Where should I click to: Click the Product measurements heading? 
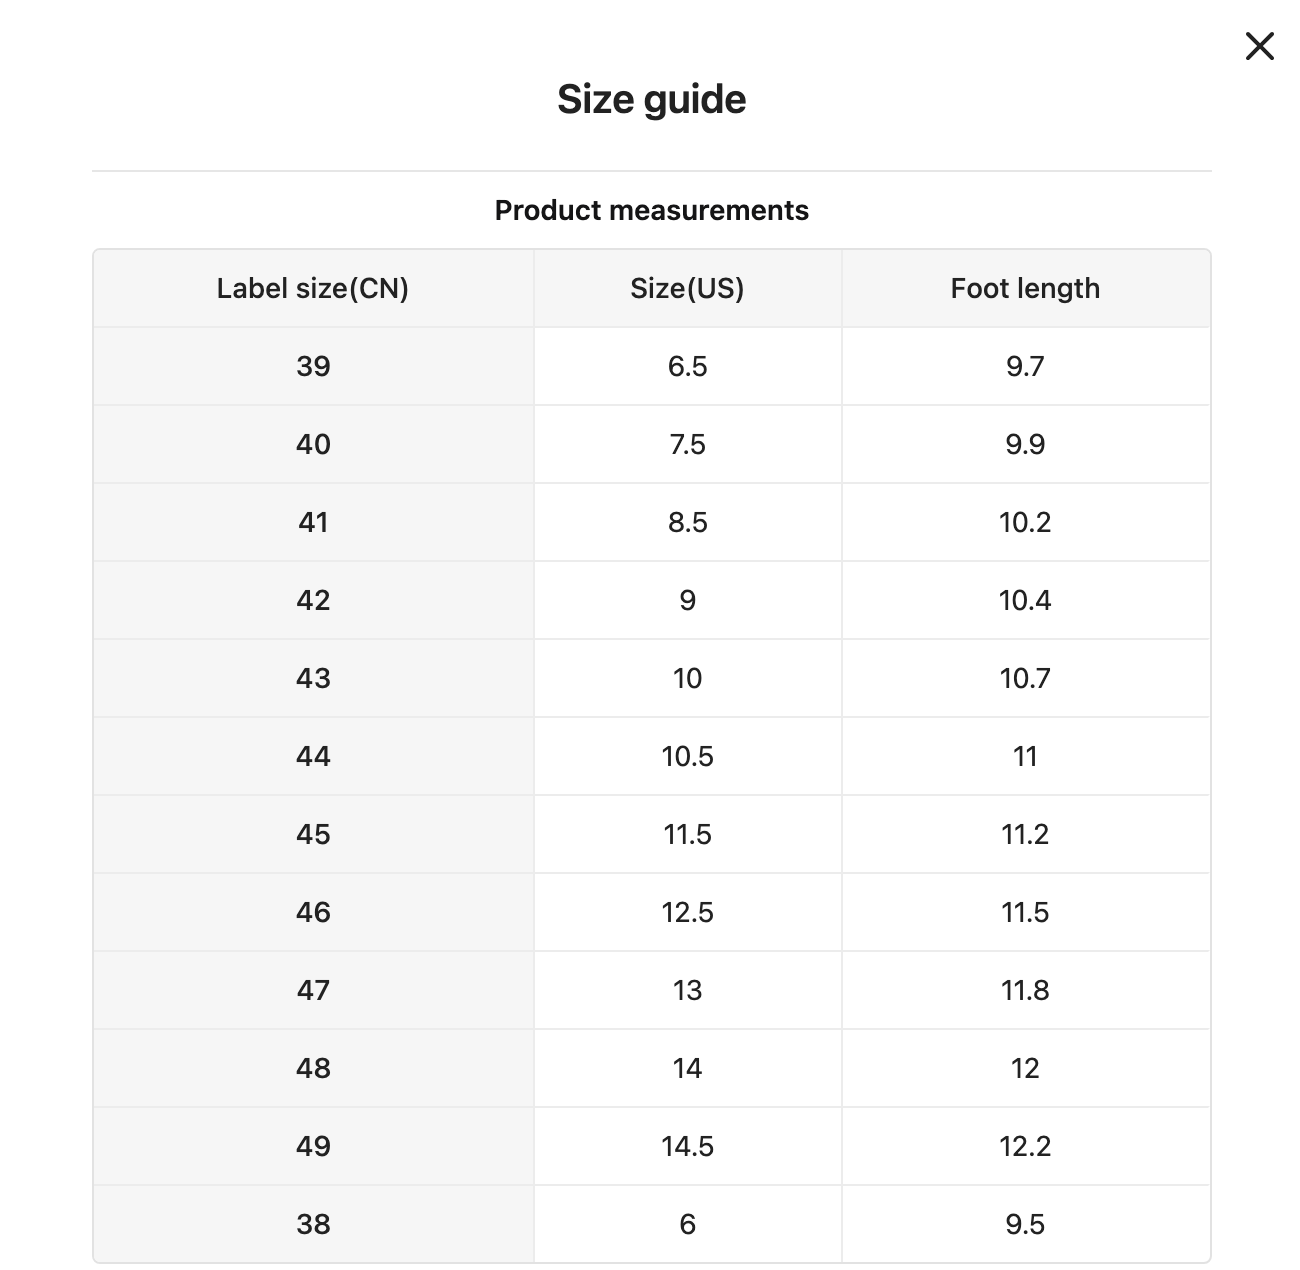(651, 210)
